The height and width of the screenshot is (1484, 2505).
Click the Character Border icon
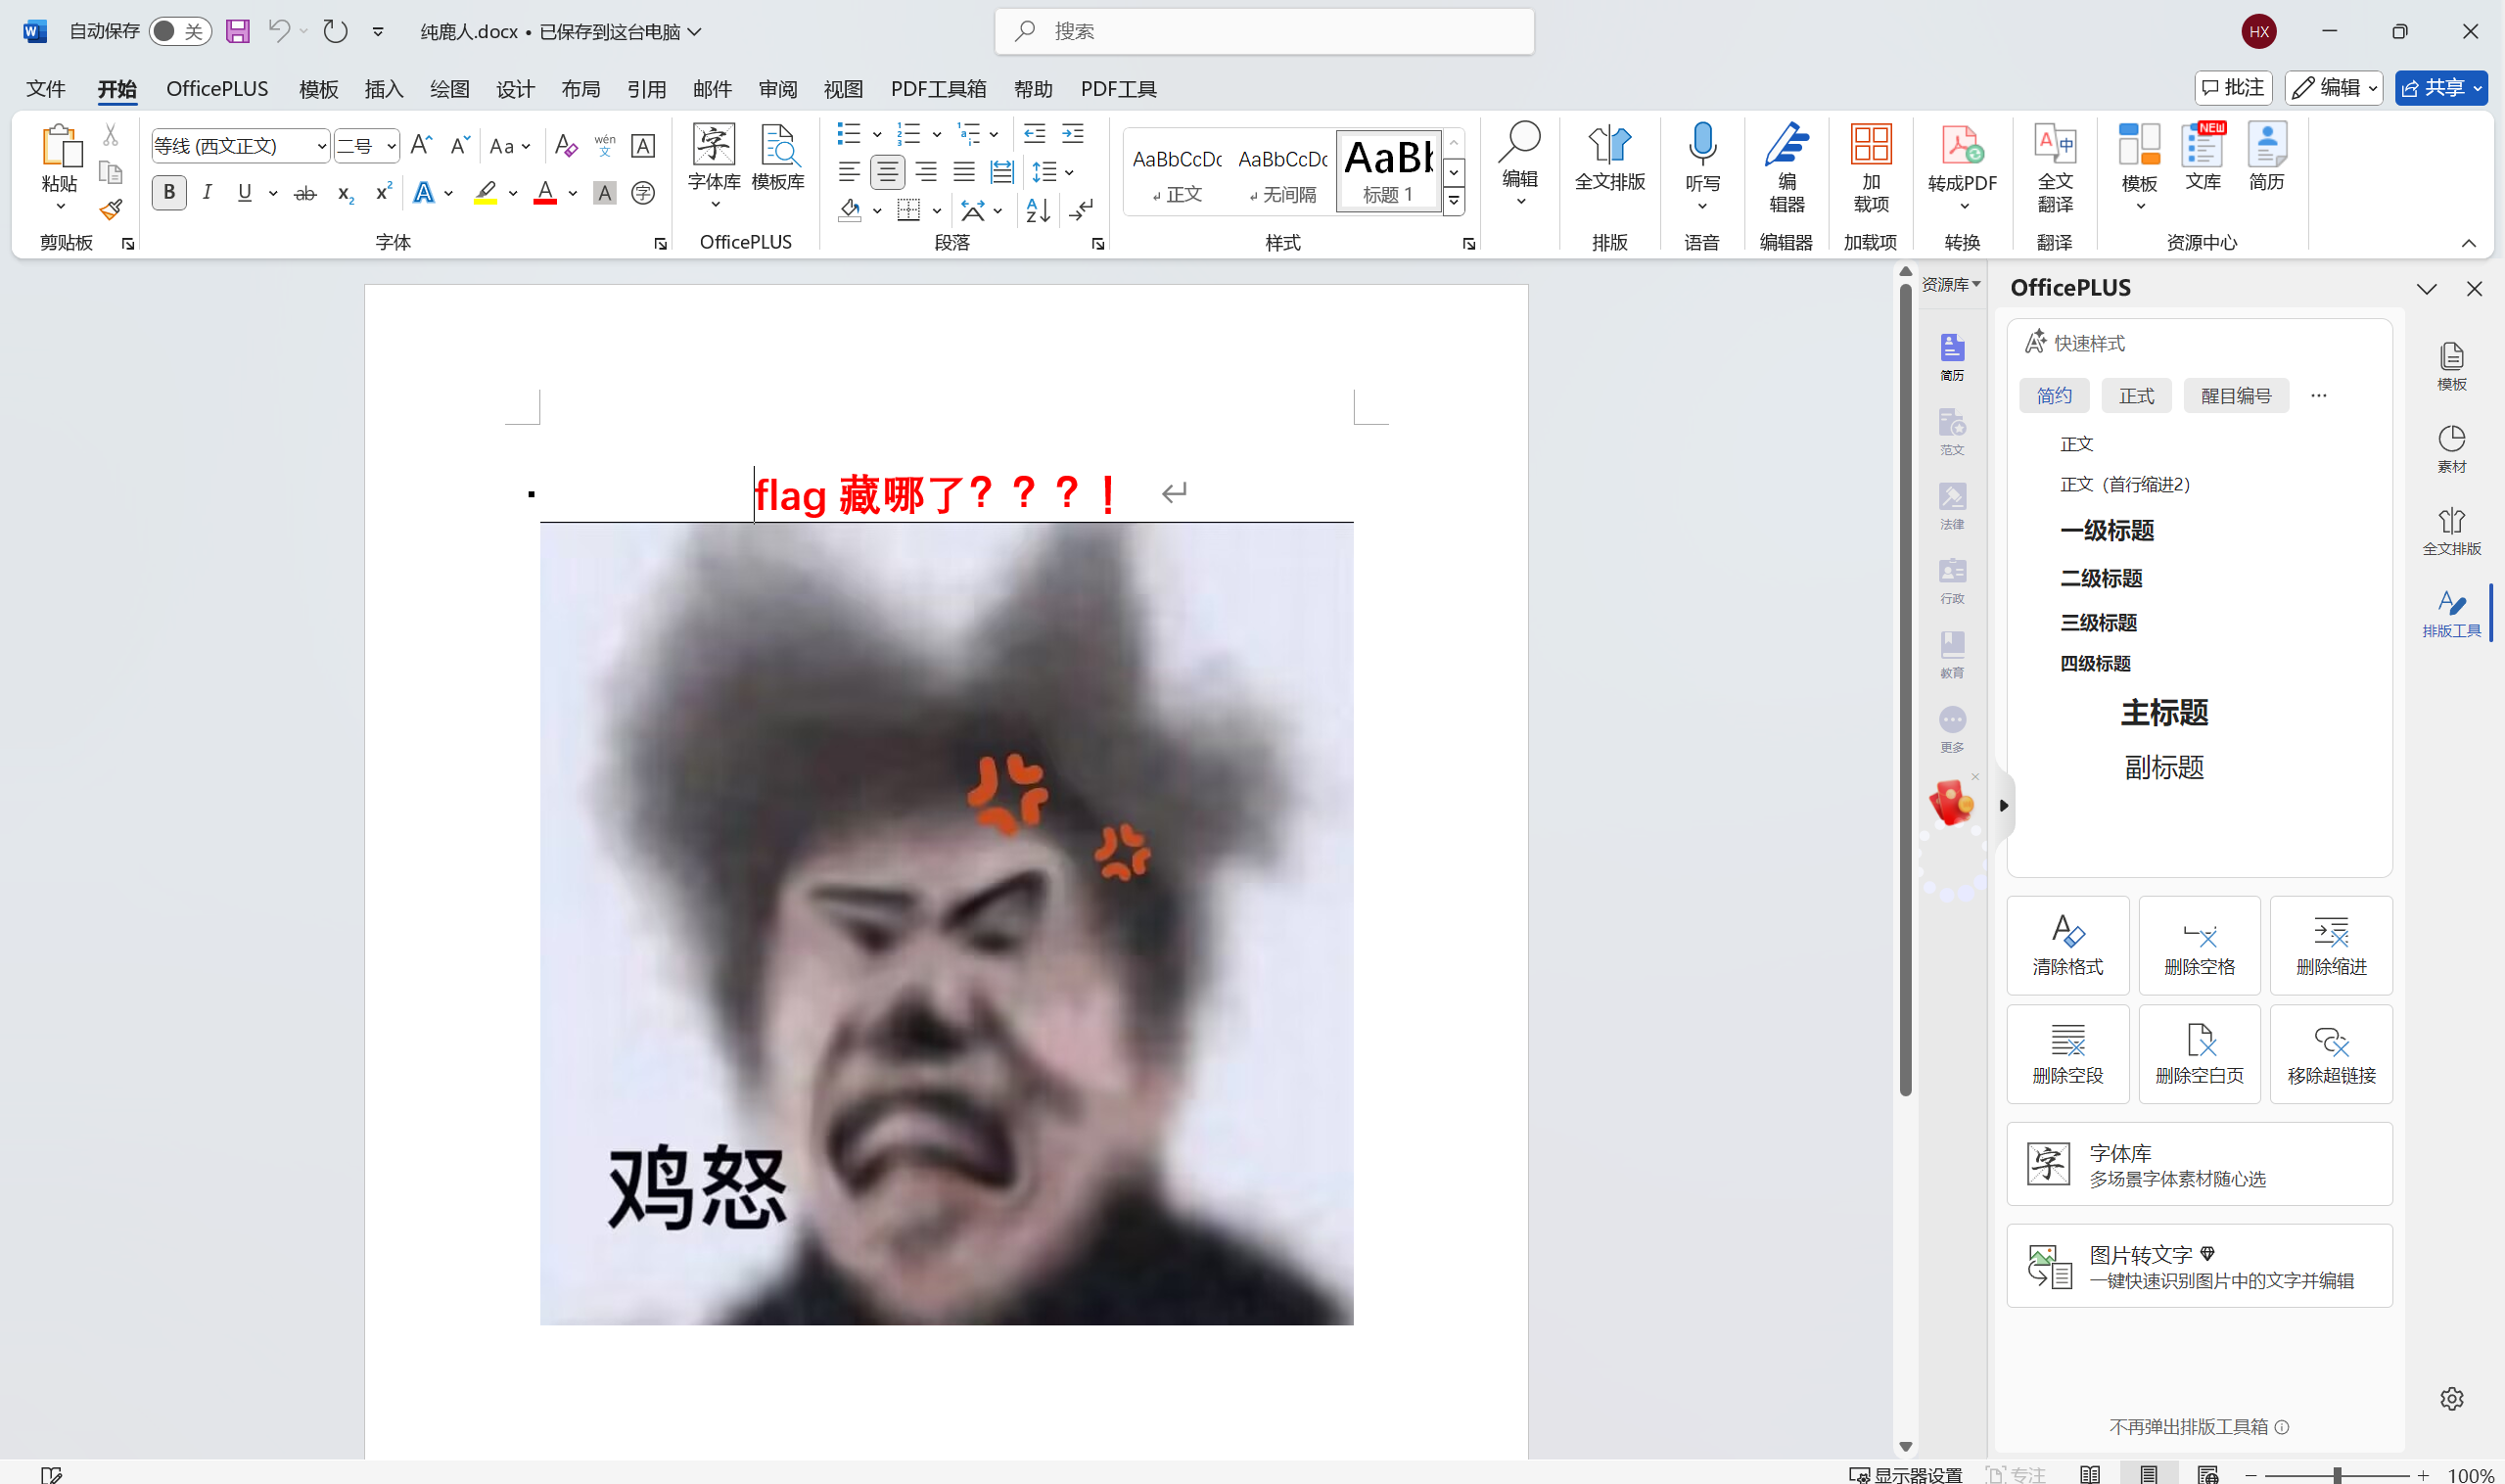click(x=643, y=146)
